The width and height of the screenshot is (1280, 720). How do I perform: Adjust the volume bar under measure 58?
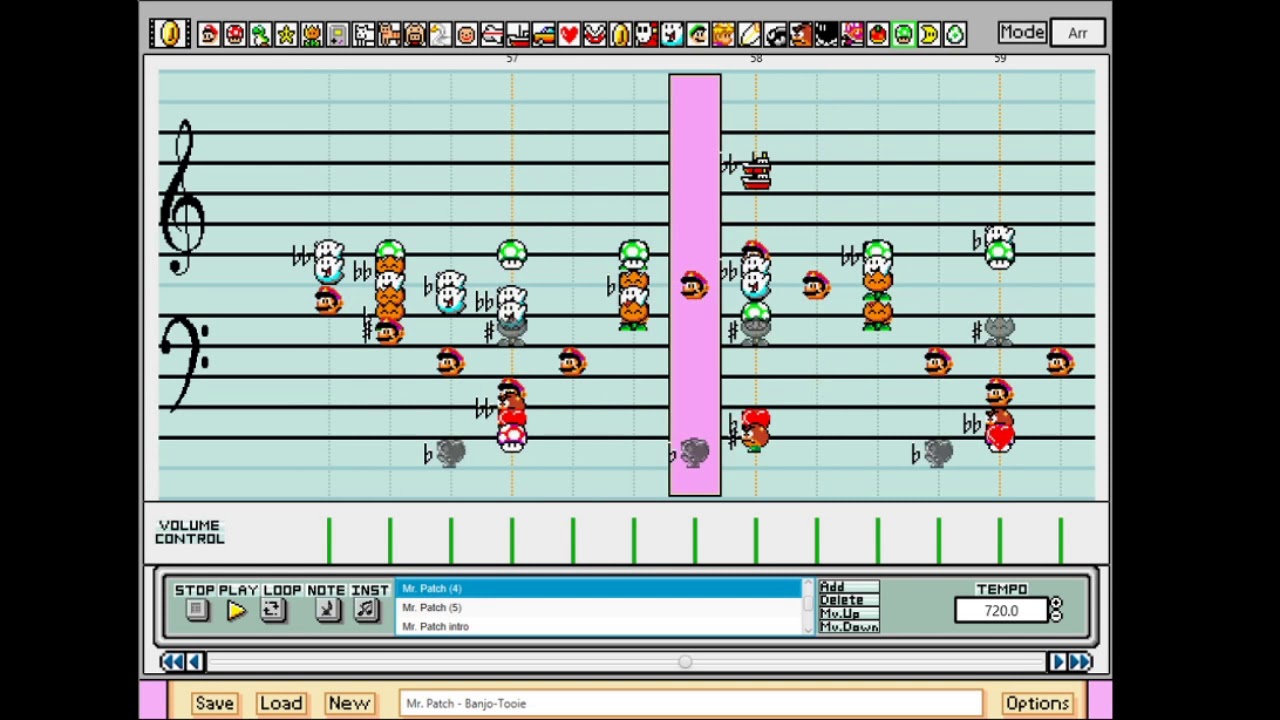point(756,540)
